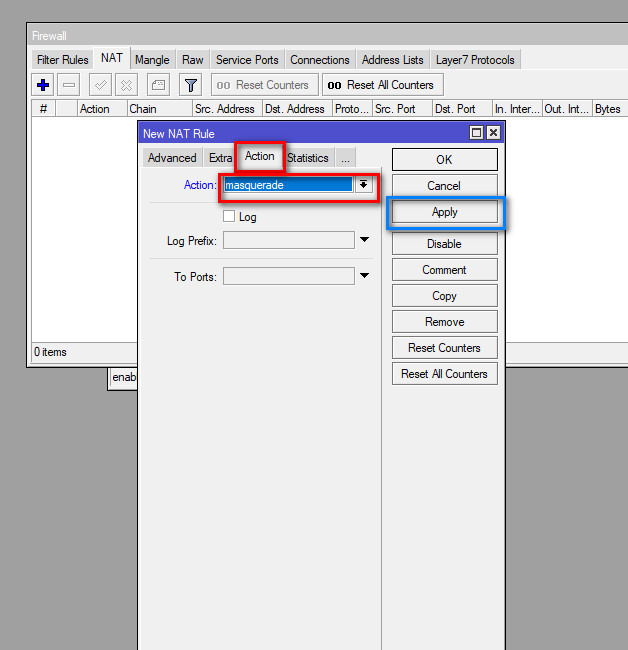Enable the Log checkbox
The height and width of the screenshot is (650, 628).
(x=229, y=216)
